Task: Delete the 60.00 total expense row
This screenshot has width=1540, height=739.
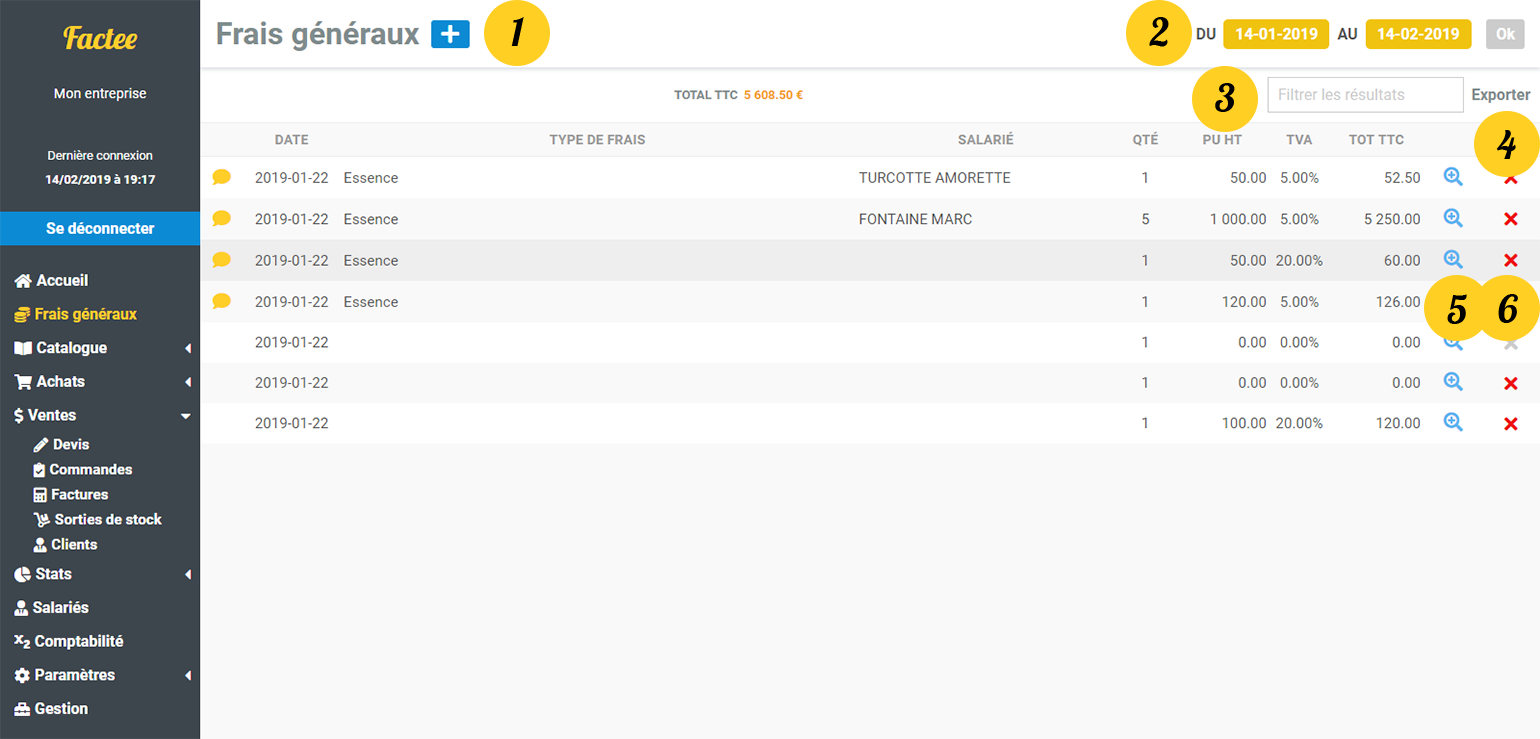Action: click(x=1510, y=260)
